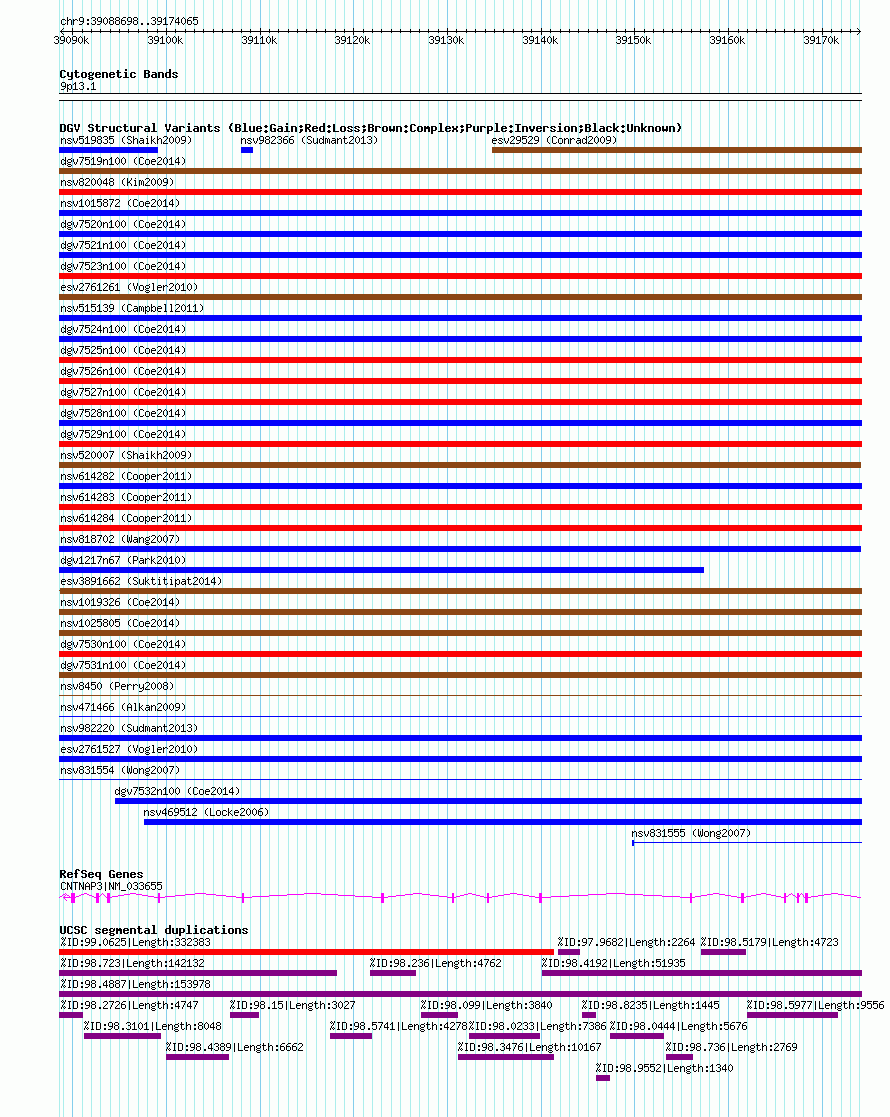Select the 39100k ruler tick label
This screenshot has height=1117, width=890.
point(165,41)
